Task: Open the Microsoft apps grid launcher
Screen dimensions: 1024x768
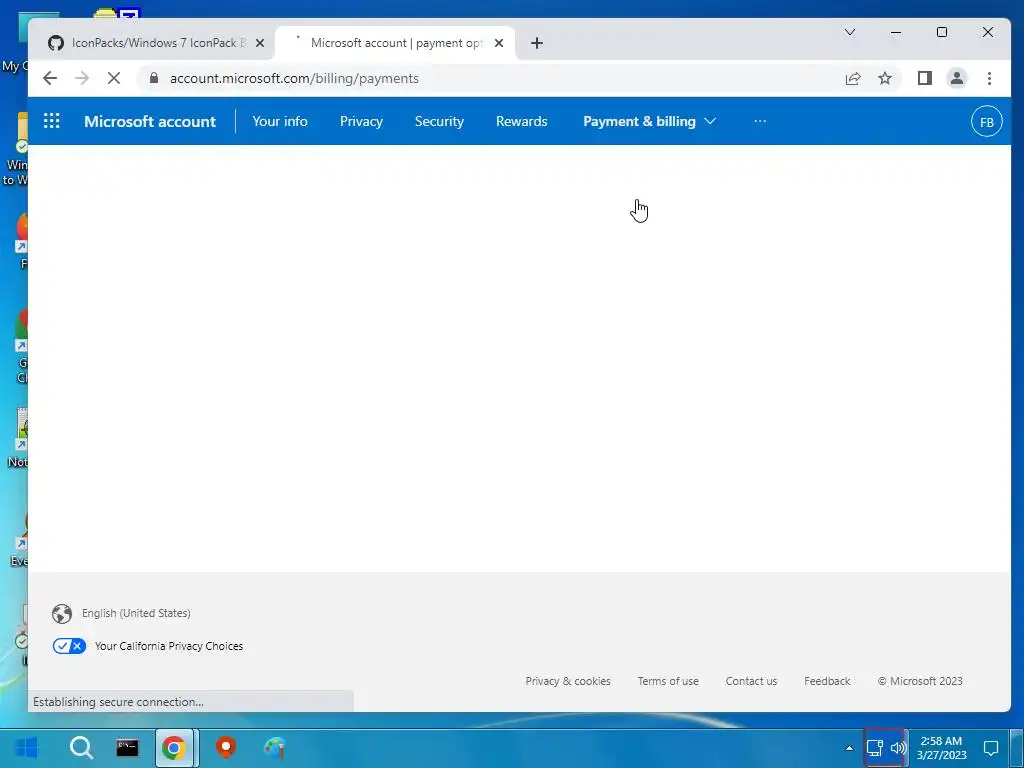Action: pos(52,121)
